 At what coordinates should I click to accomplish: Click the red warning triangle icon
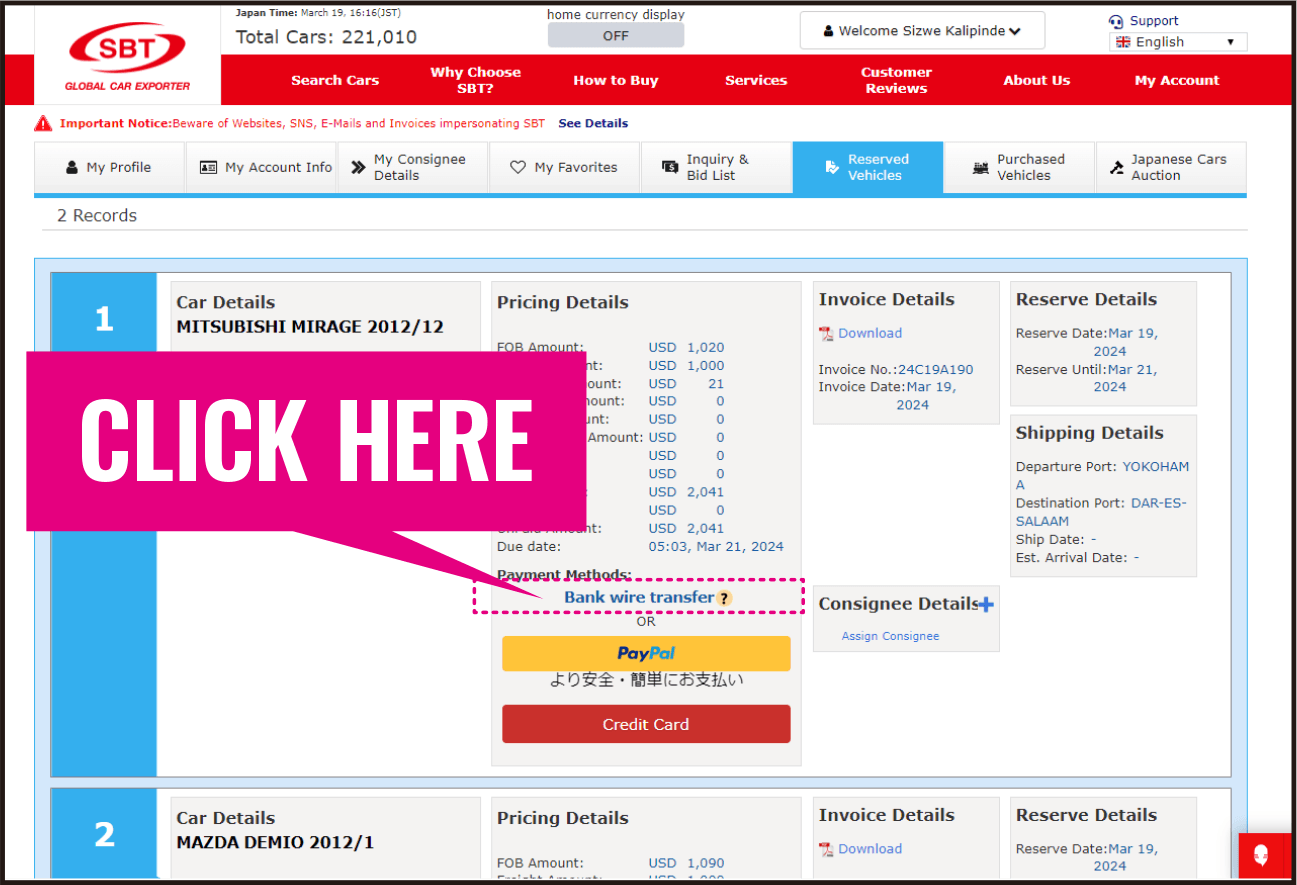(x=43, y=123)
